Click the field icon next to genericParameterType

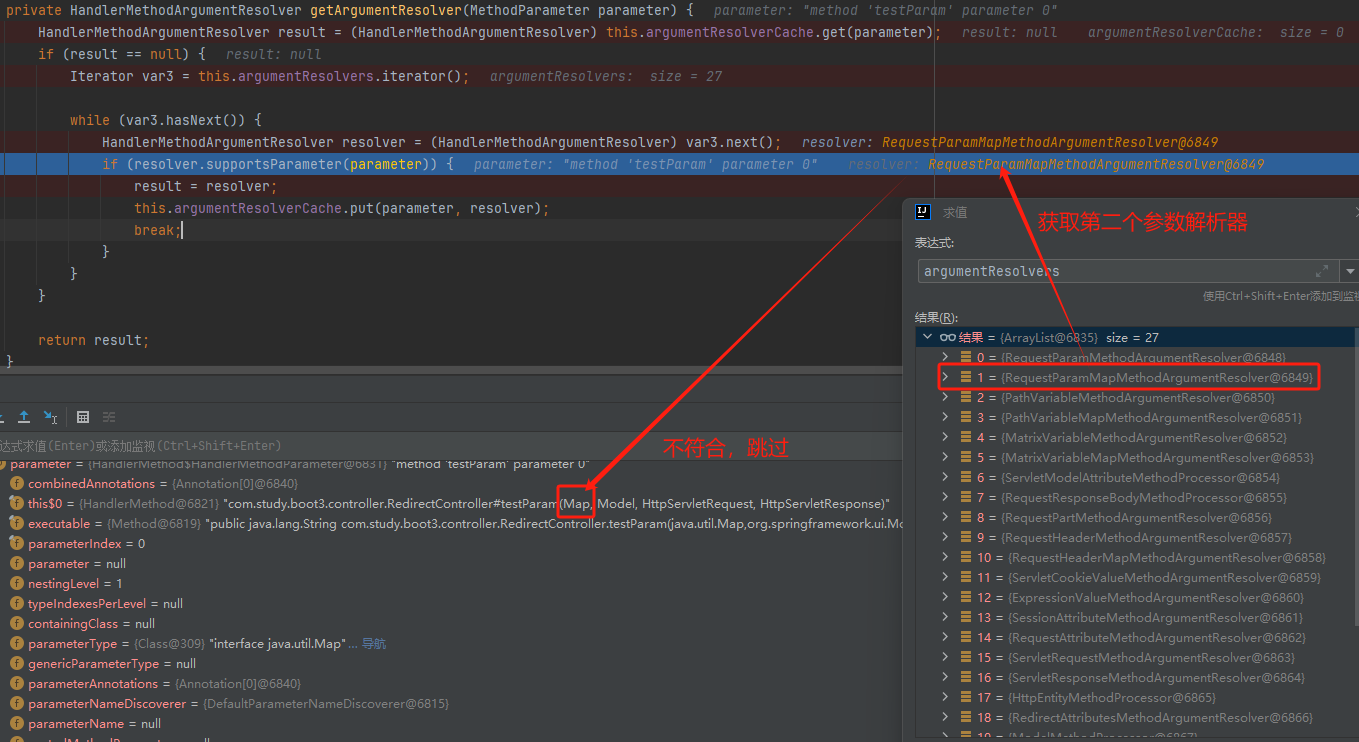[x=16, y=664]
